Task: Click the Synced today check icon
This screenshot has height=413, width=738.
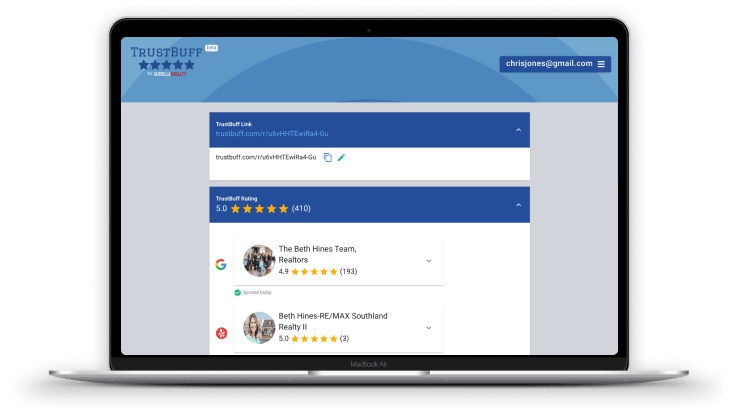Action: point(238,292)
